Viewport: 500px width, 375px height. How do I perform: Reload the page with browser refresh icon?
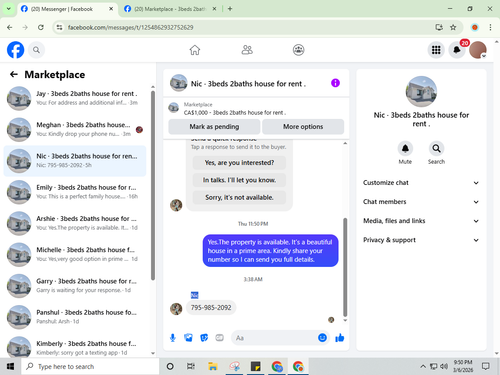(x=41, y=27)
